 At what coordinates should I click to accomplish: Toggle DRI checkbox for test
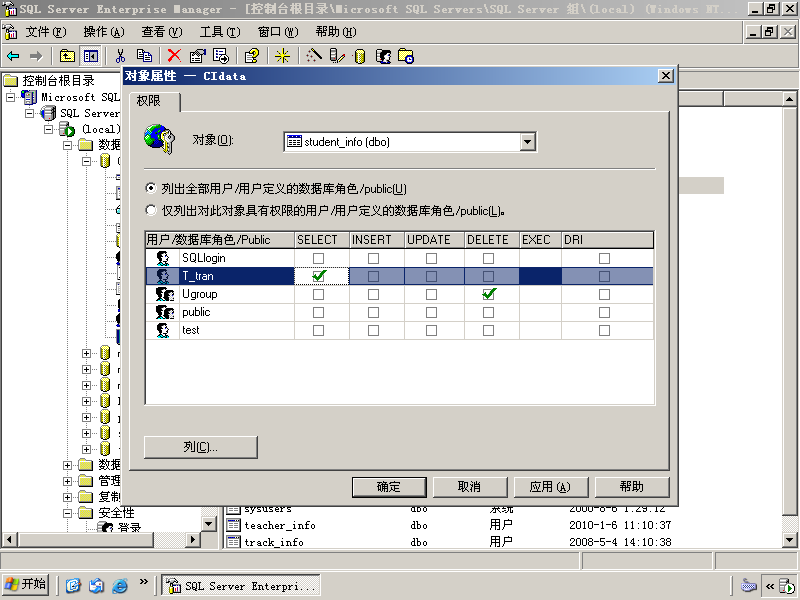(605, 331)
